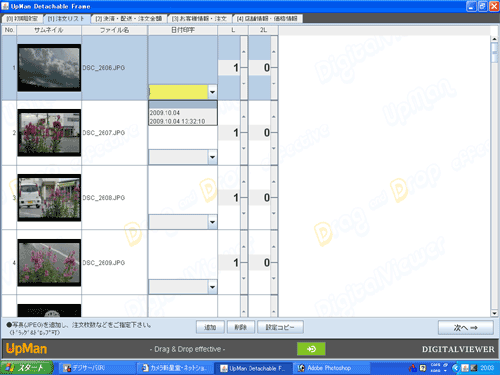
Task: Expand date stamp dropdown for DSC_2609.JPG
Action: tap(212, 287)
